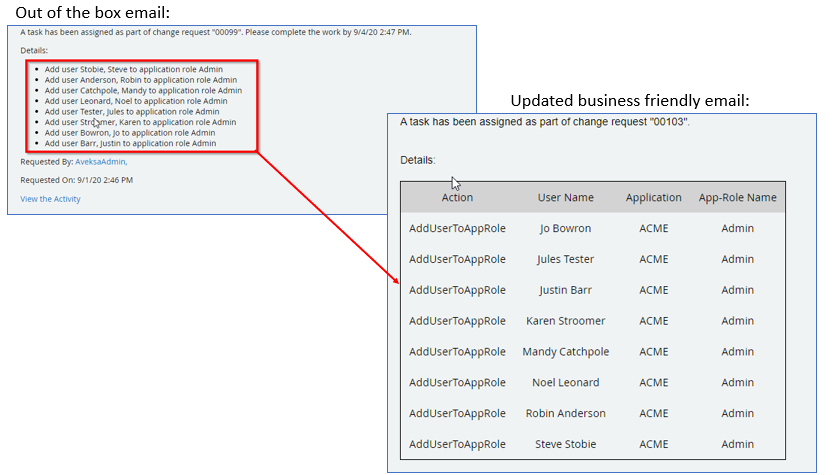Click the bullet item for Catchpole, Mandy

[x=143, y=90]
